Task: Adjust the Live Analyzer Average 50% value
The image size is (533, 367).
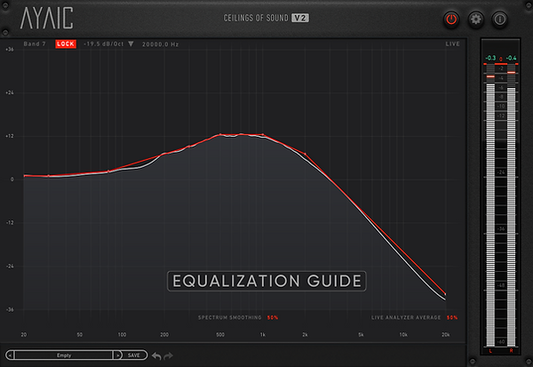Action: pos(452,317)
